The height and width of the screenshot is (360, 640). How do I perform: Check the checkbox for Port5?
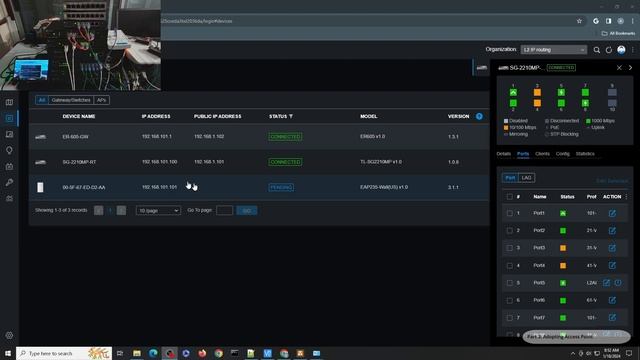tap(509, 283)
